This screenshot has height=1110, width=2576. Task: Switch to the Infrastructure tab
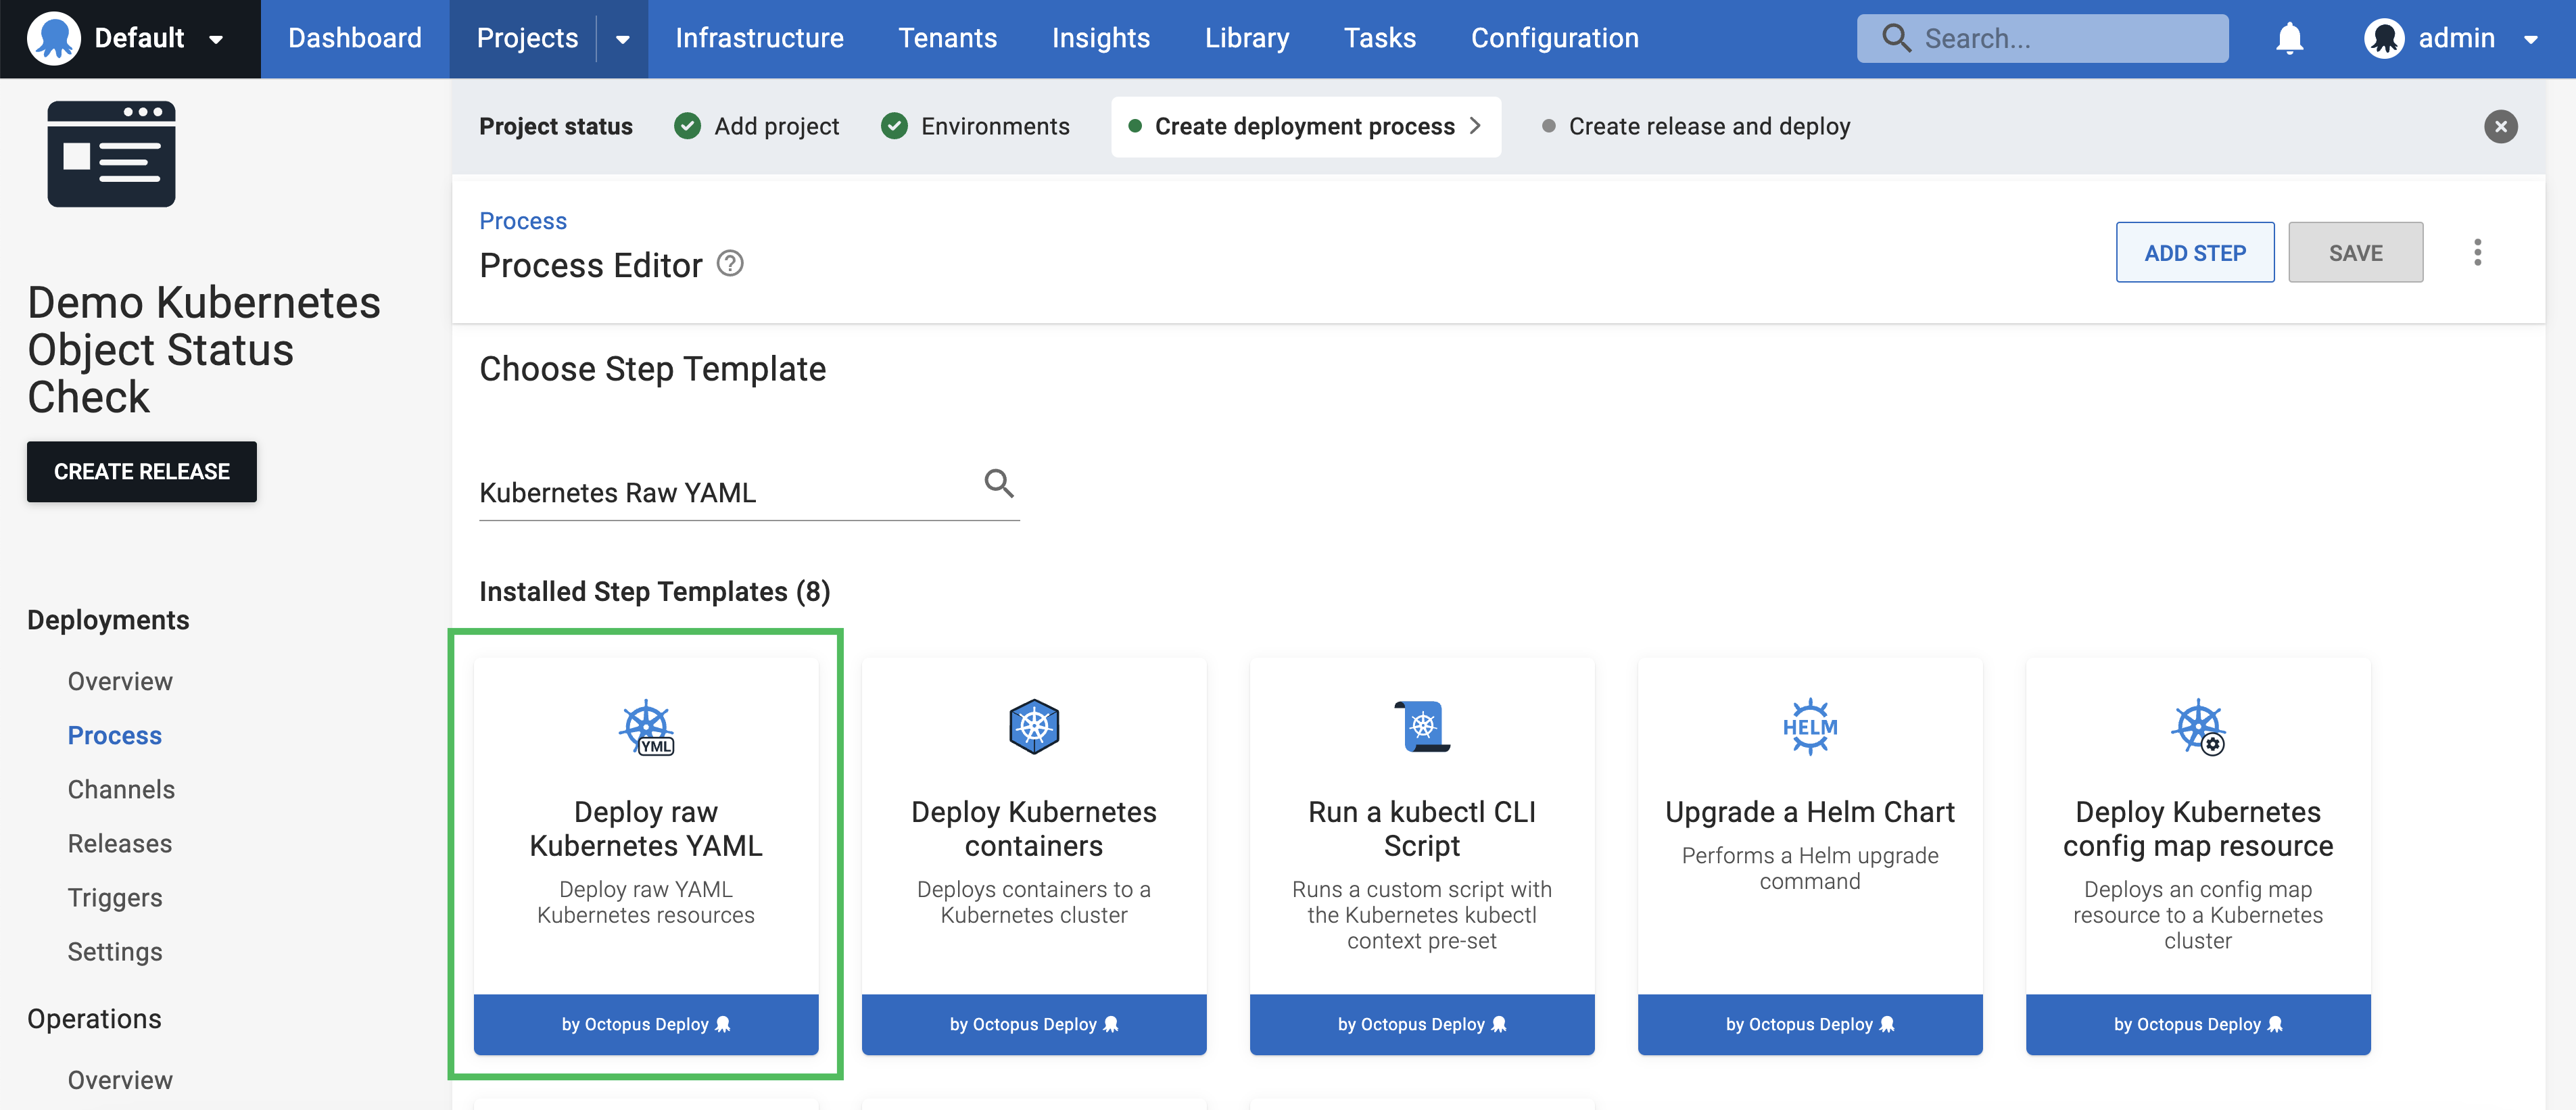click(x=759, y=38)
